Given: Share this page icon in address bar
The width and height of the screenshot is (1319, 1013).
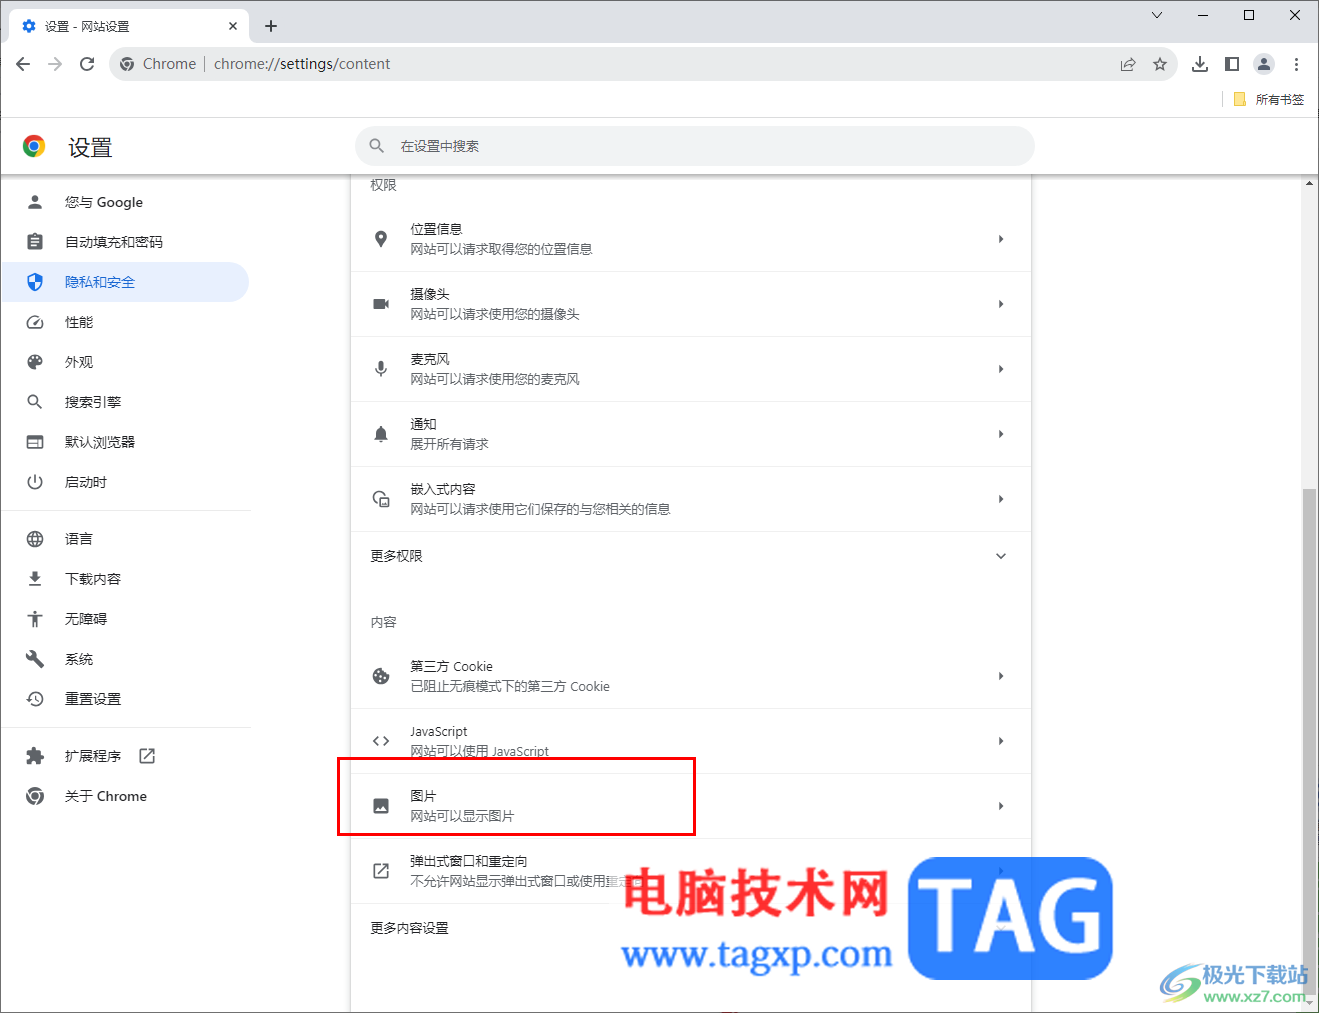Looking at the screenshot, I should click(x=1128, y=64).
